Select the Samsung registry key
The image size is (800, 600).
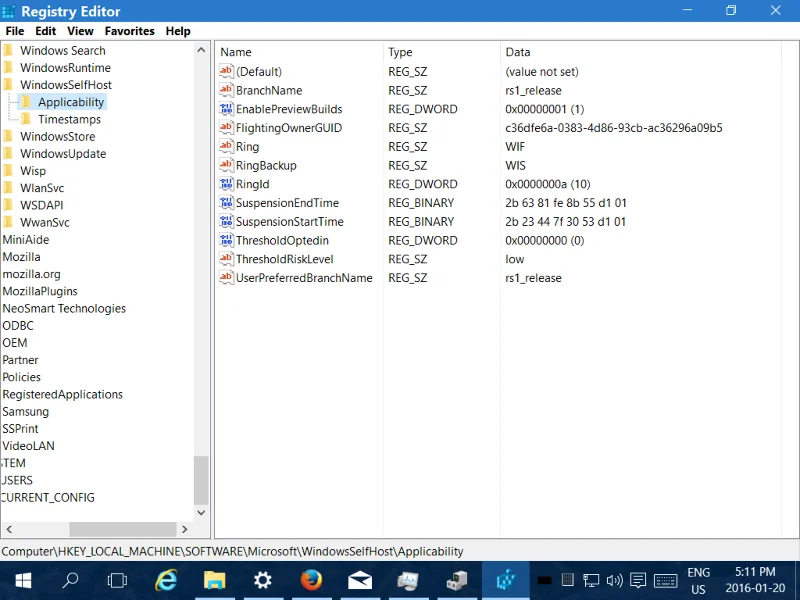click(26, 412)
